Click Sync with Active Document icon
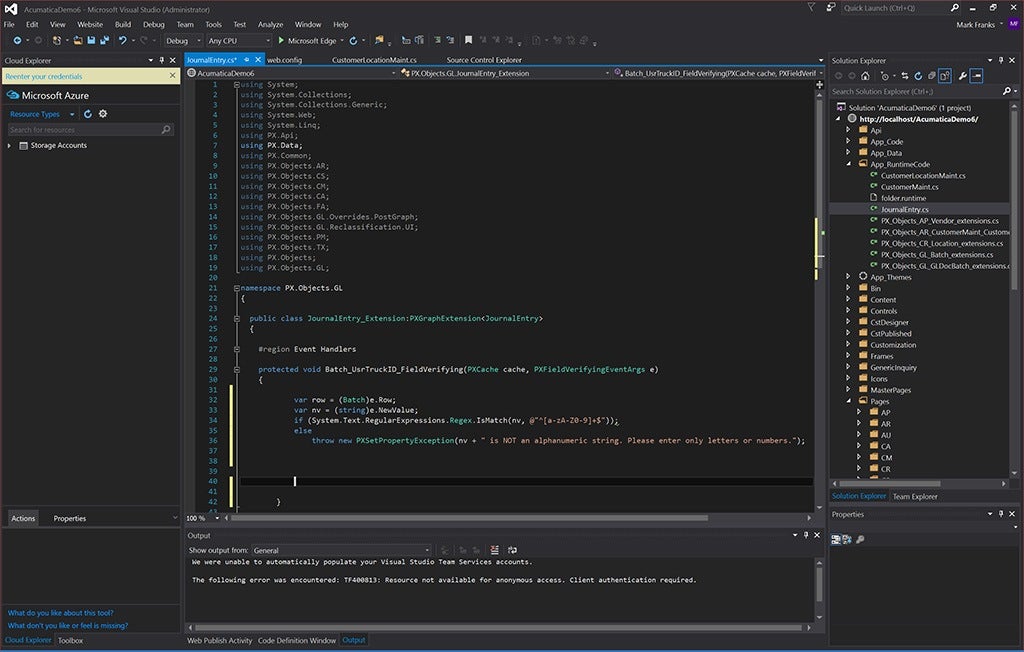 [904, 76]
